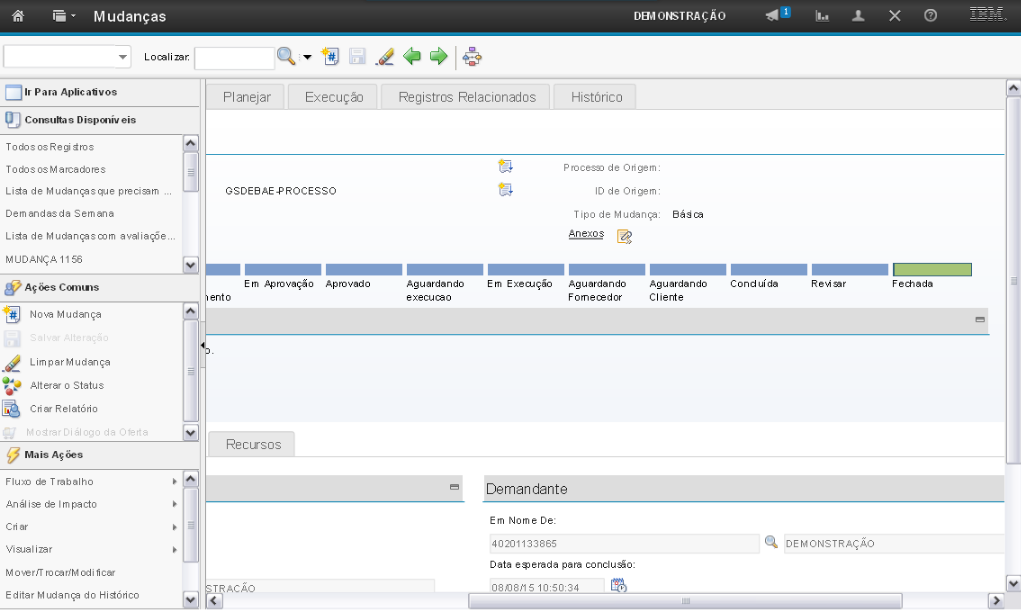Open the bulletin board megaphone notifications
This screenshot has height=610, width=1021.
pyautogui.click(x=777, y=16)
